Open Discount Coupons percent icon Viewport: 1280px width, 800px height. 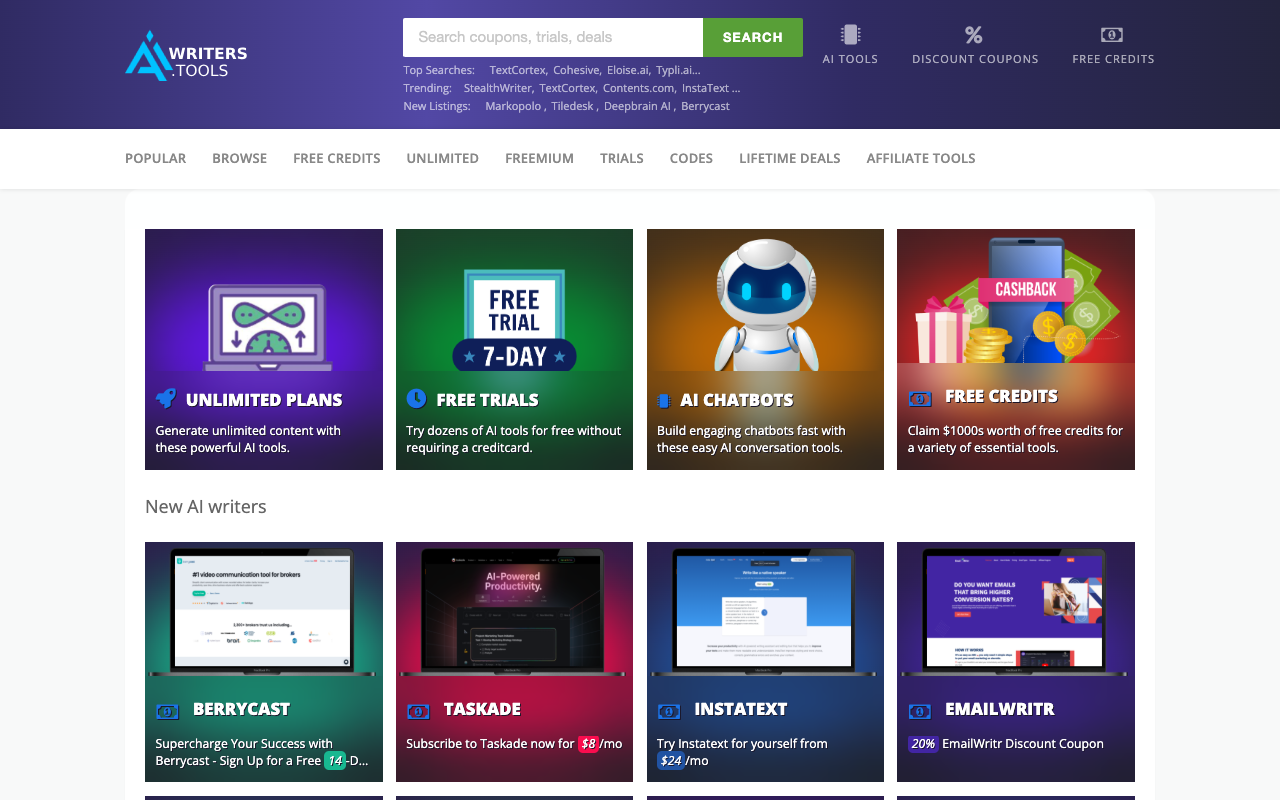point(974,35)
